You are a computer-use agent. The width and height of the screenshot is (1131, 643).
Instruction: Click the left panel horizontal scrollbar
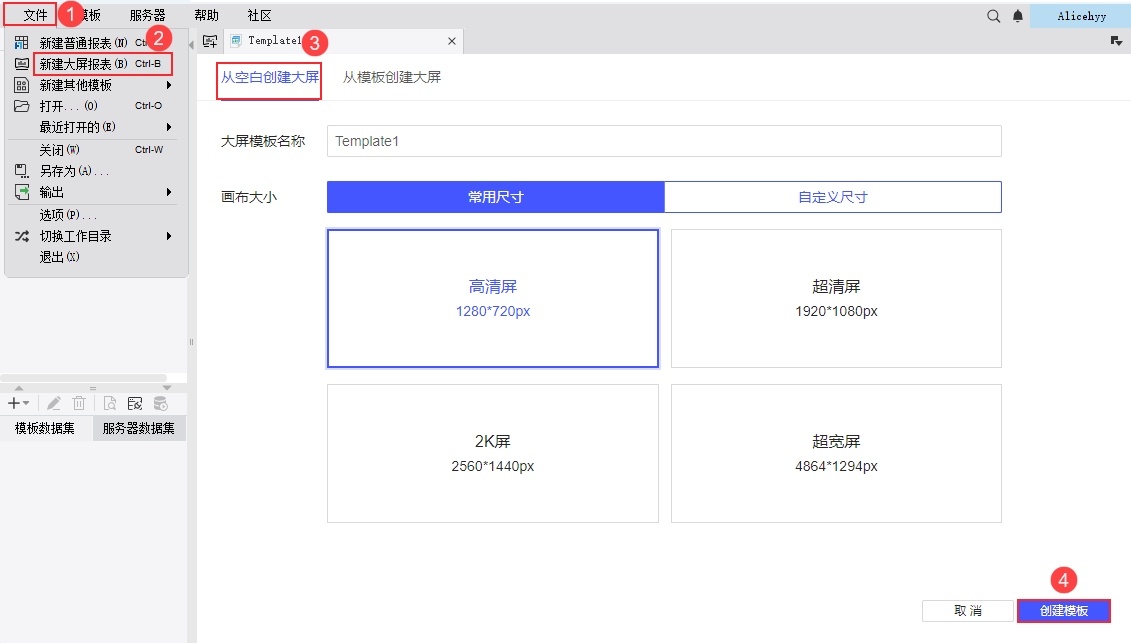coord(84,377)
